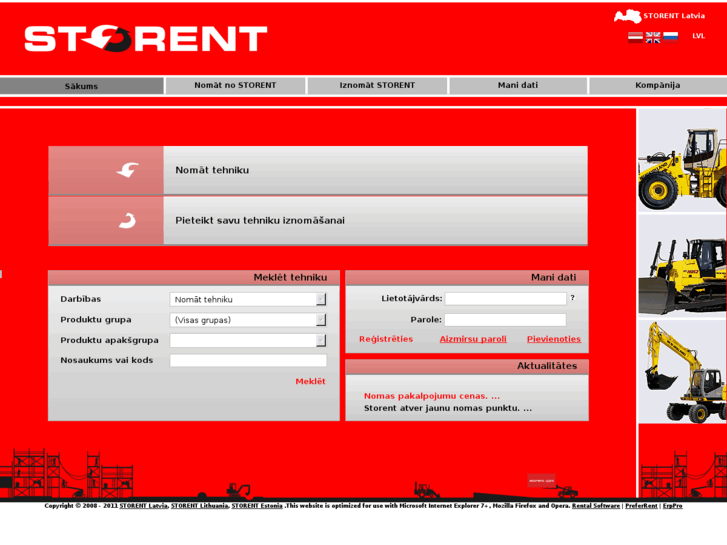Viewport: 727px width, 545px height.
Task: Open footer link PreferRent
Action: [x=641, y=506]
